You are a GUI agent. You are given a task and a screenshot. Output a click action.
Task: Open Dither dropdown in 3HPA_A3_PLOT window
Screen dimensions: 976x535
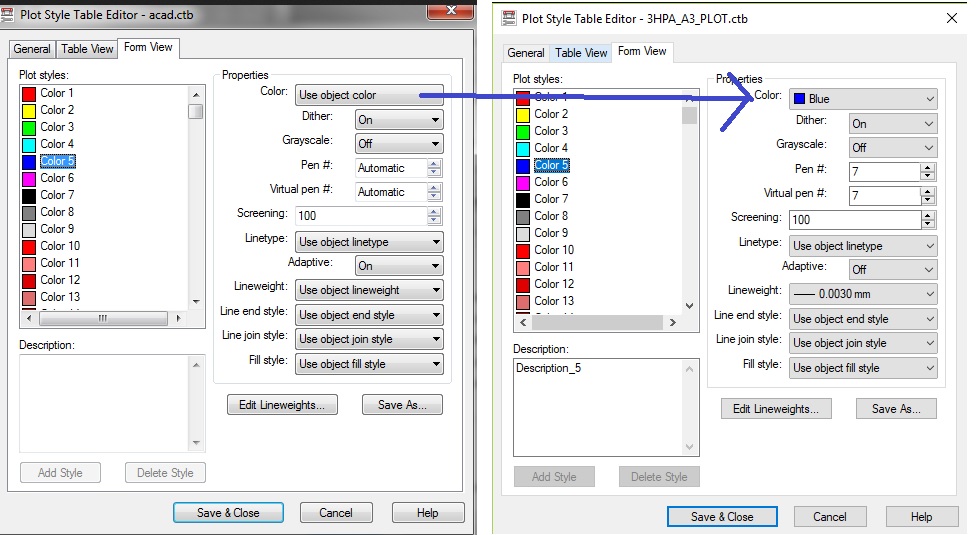click(x=893, y=124)
